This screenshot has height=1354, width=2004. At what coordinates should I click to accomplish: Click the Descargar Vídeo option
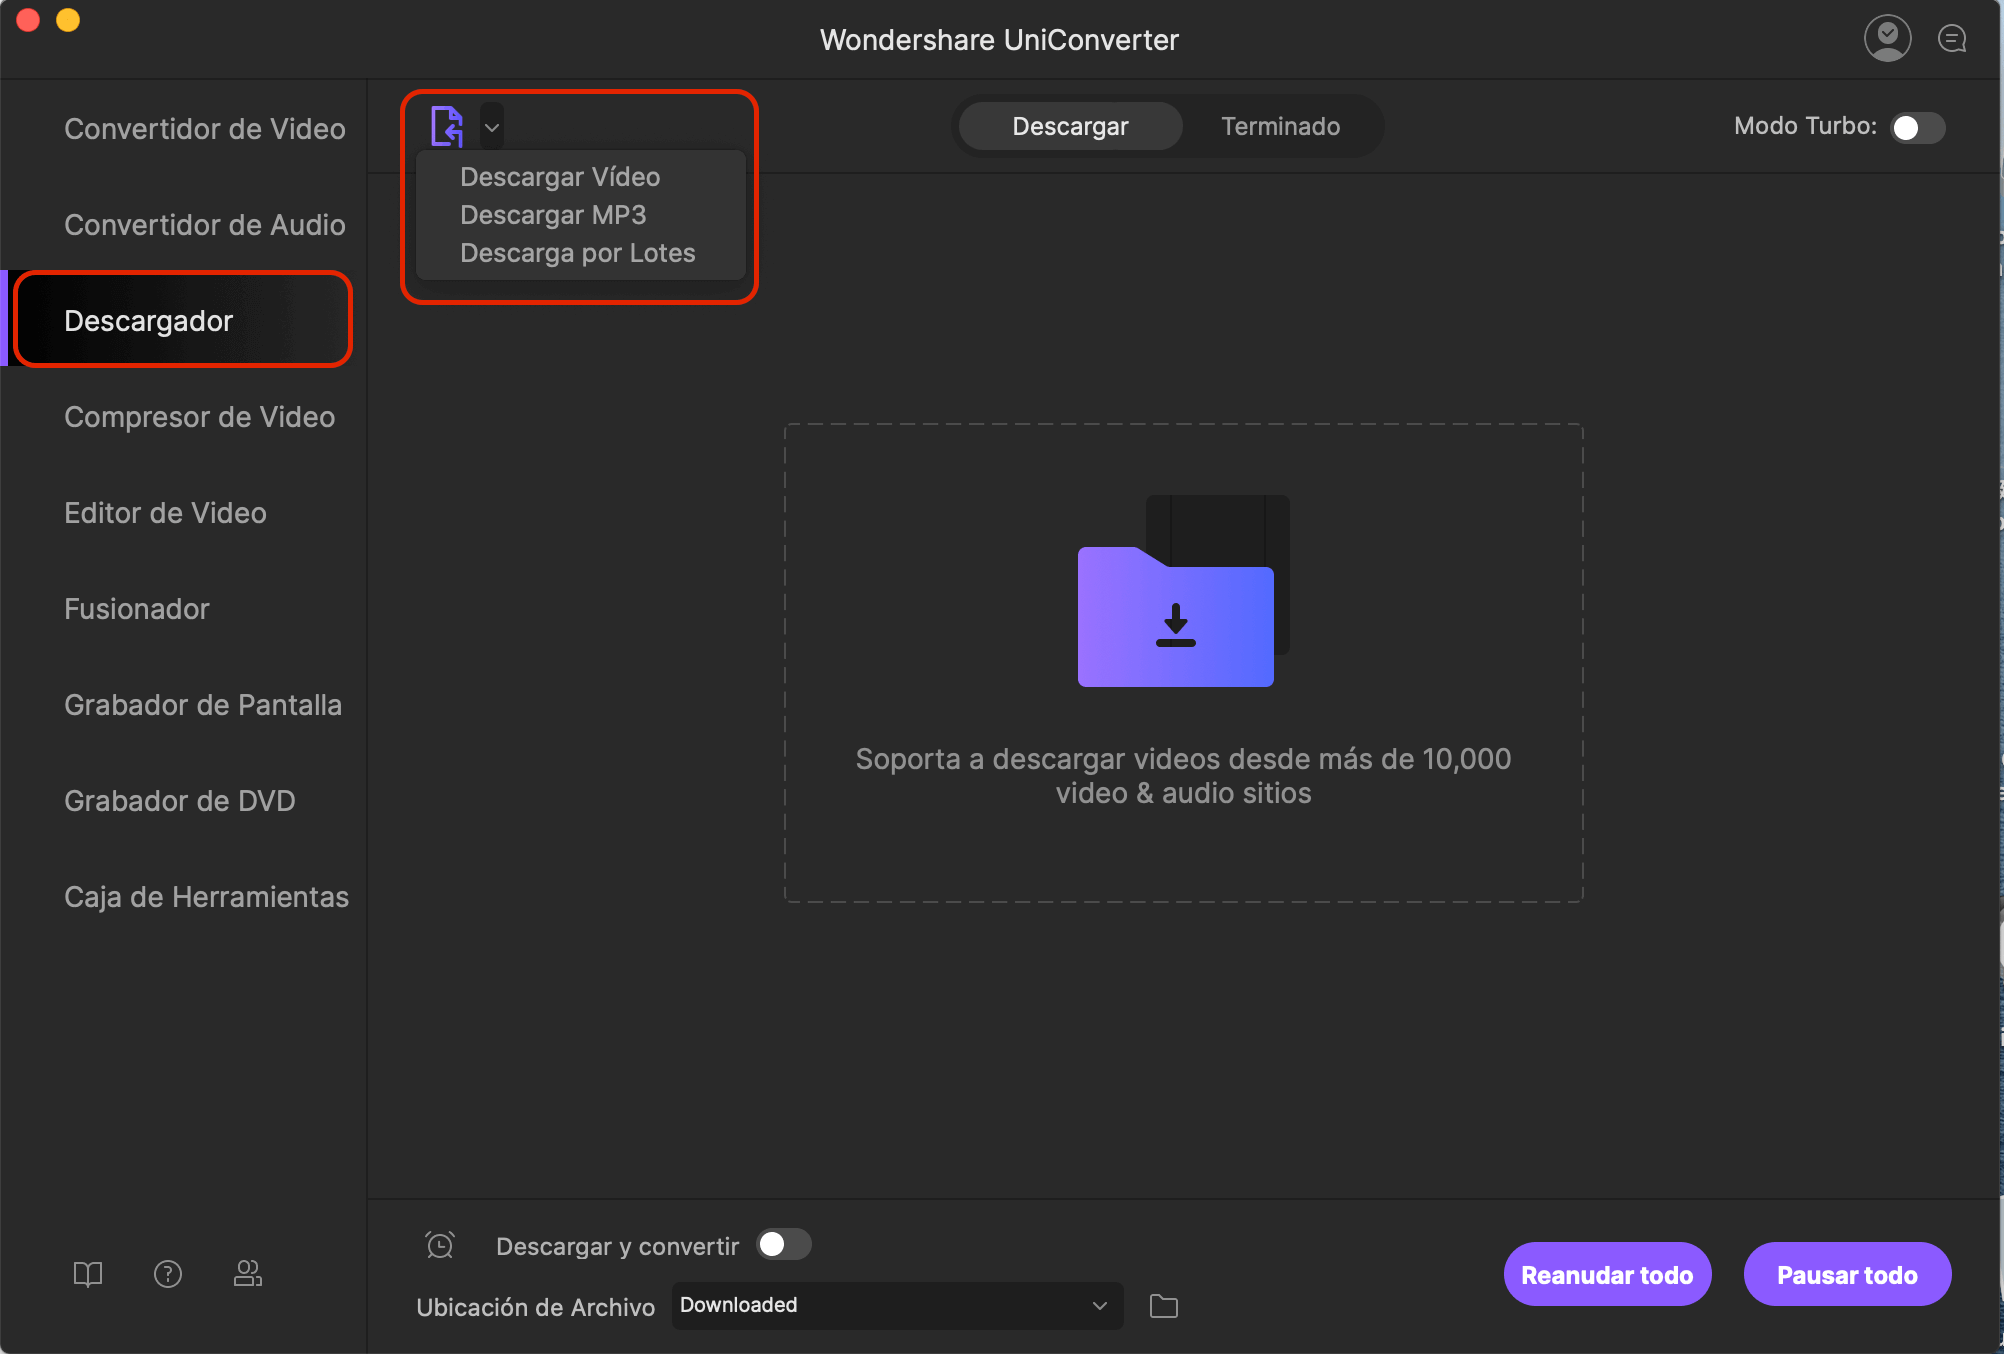[561, 175]
